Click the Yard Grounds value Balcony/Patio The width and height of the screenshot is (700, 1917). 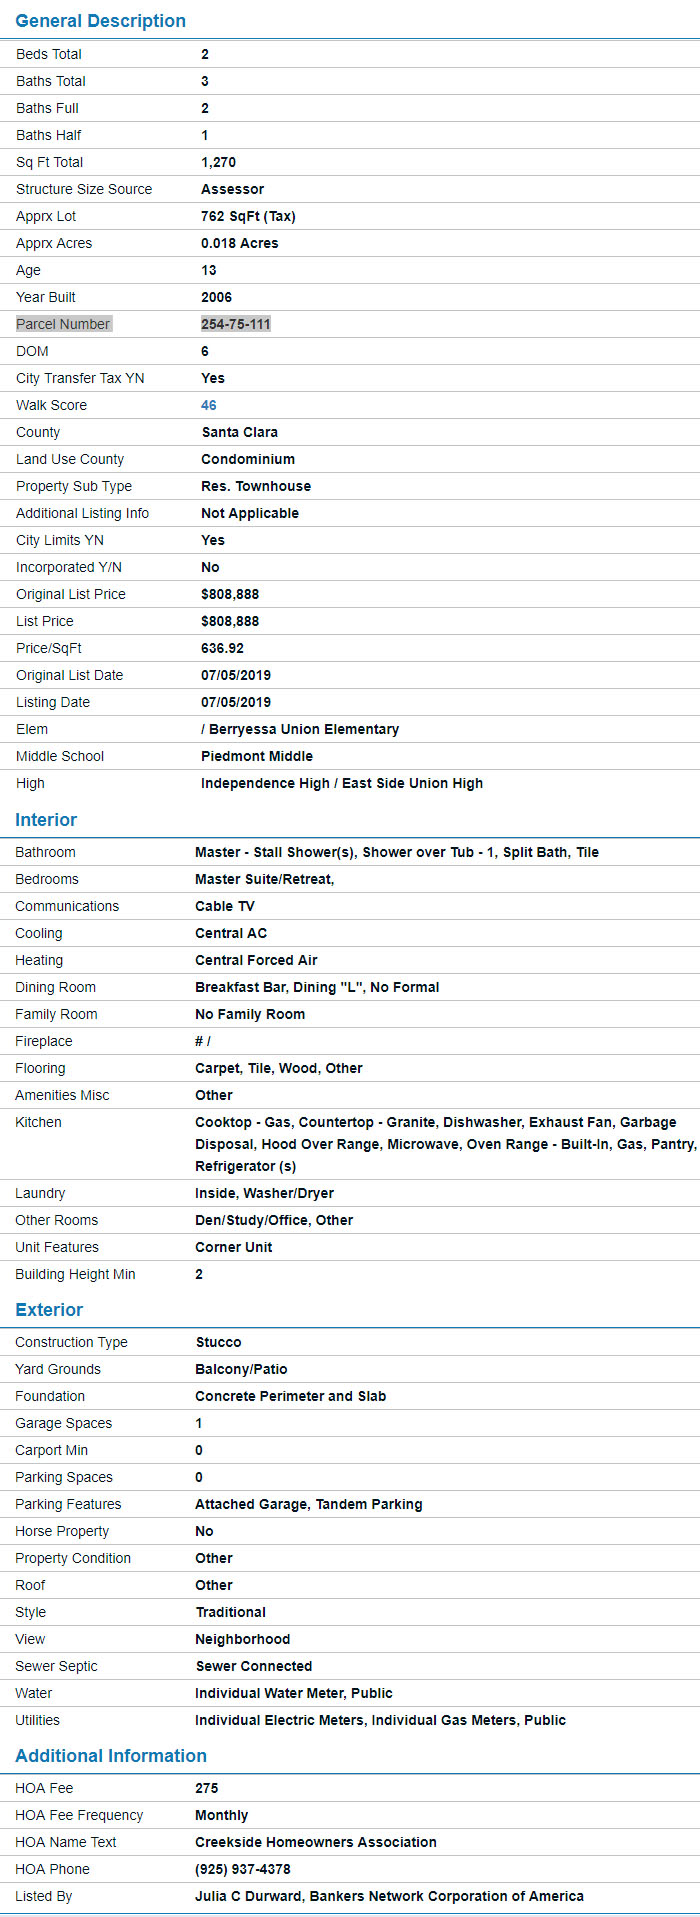[241, 1369]
